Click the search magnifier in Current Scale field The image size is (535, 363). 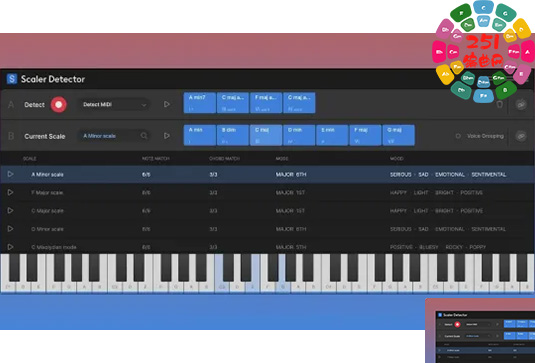(x=144, y=136)
